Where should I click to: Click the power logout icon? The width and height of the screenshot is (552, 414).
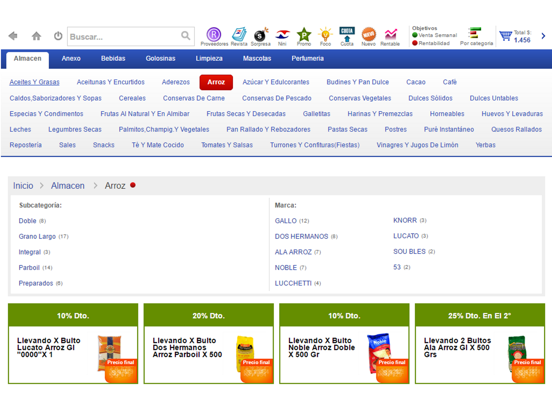pyautogui.click(x=58, y=36)
